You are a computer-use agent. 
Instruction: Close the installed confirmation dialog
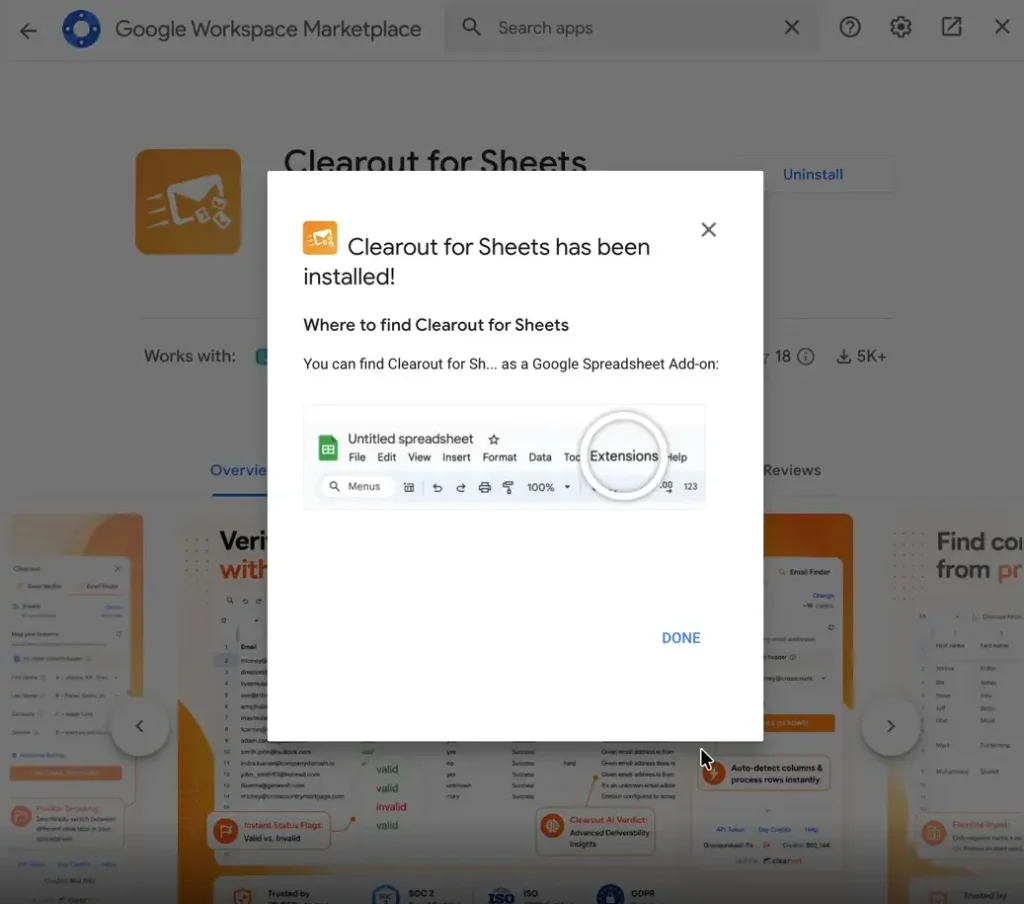point(709,229)
